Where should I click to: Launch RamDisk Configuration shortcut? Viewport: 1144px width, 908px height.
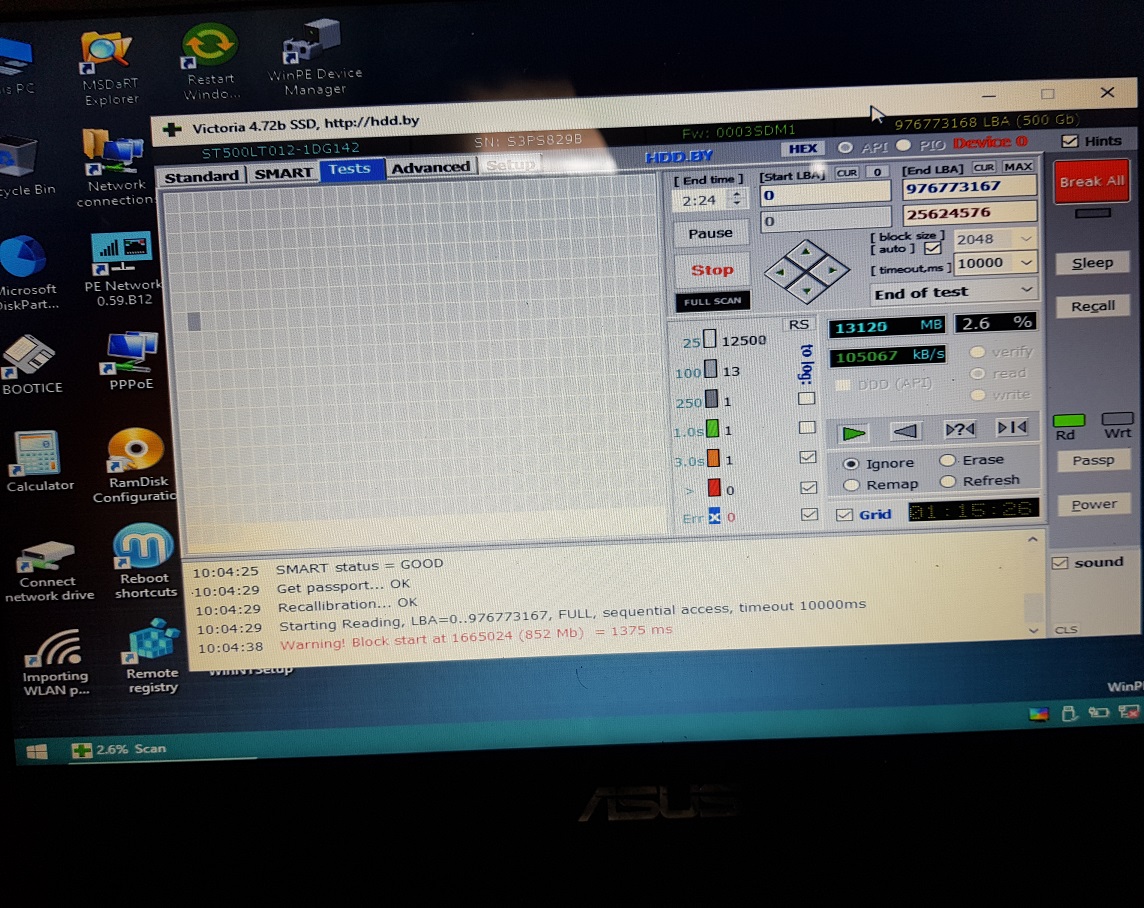point(135,466)
